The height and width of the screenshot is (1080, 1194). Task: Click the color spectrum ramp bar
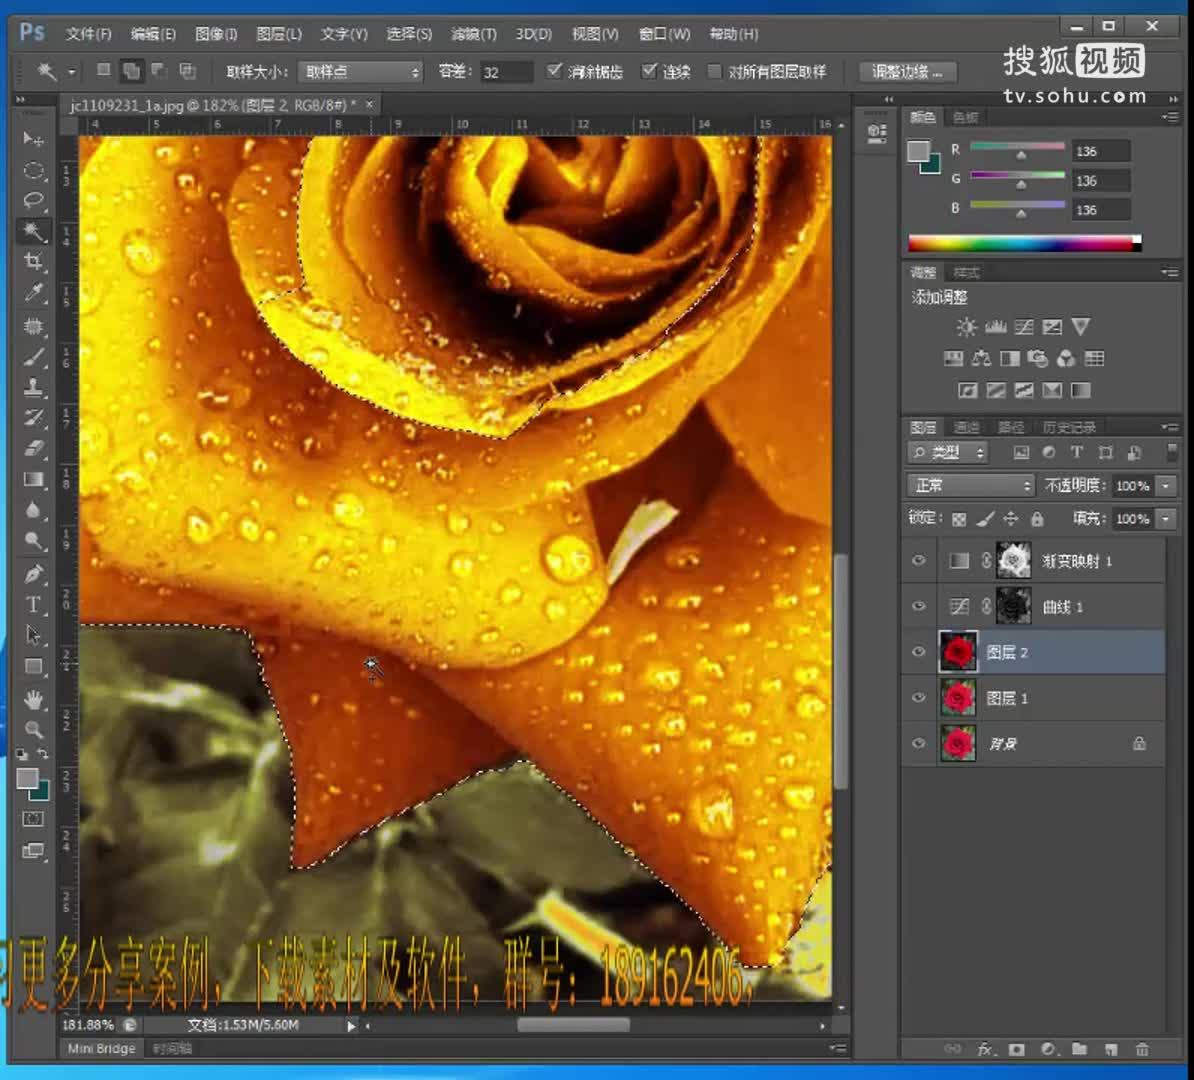coord(1020,243)
